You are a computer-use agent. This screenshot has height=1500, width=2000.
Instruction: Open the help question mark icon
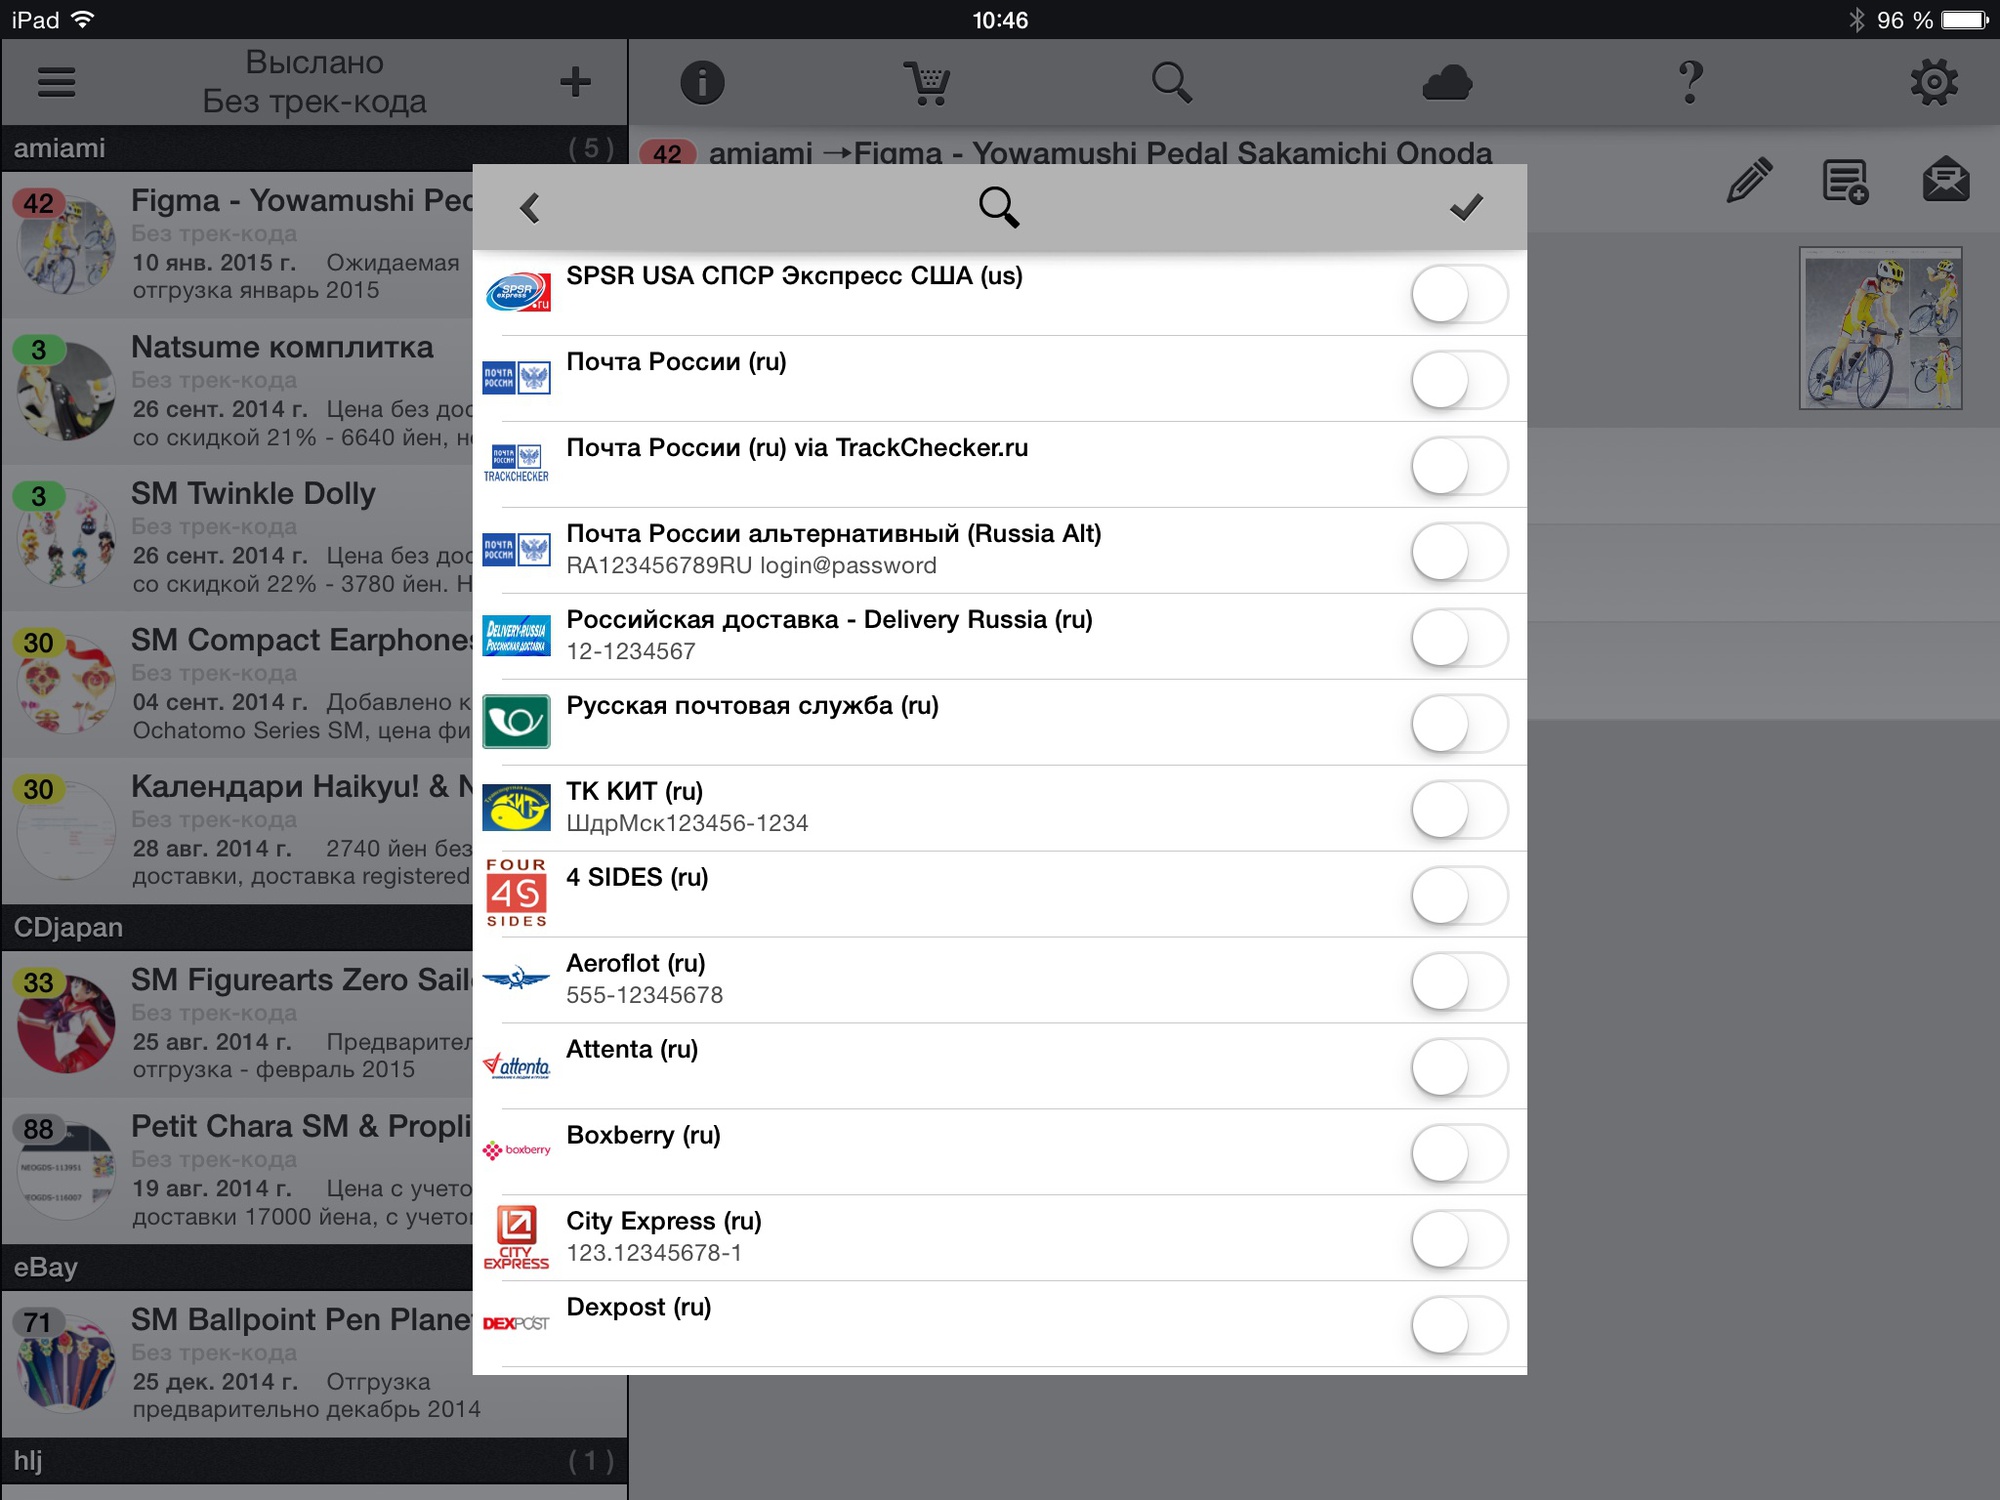[x=1690, y=82]
